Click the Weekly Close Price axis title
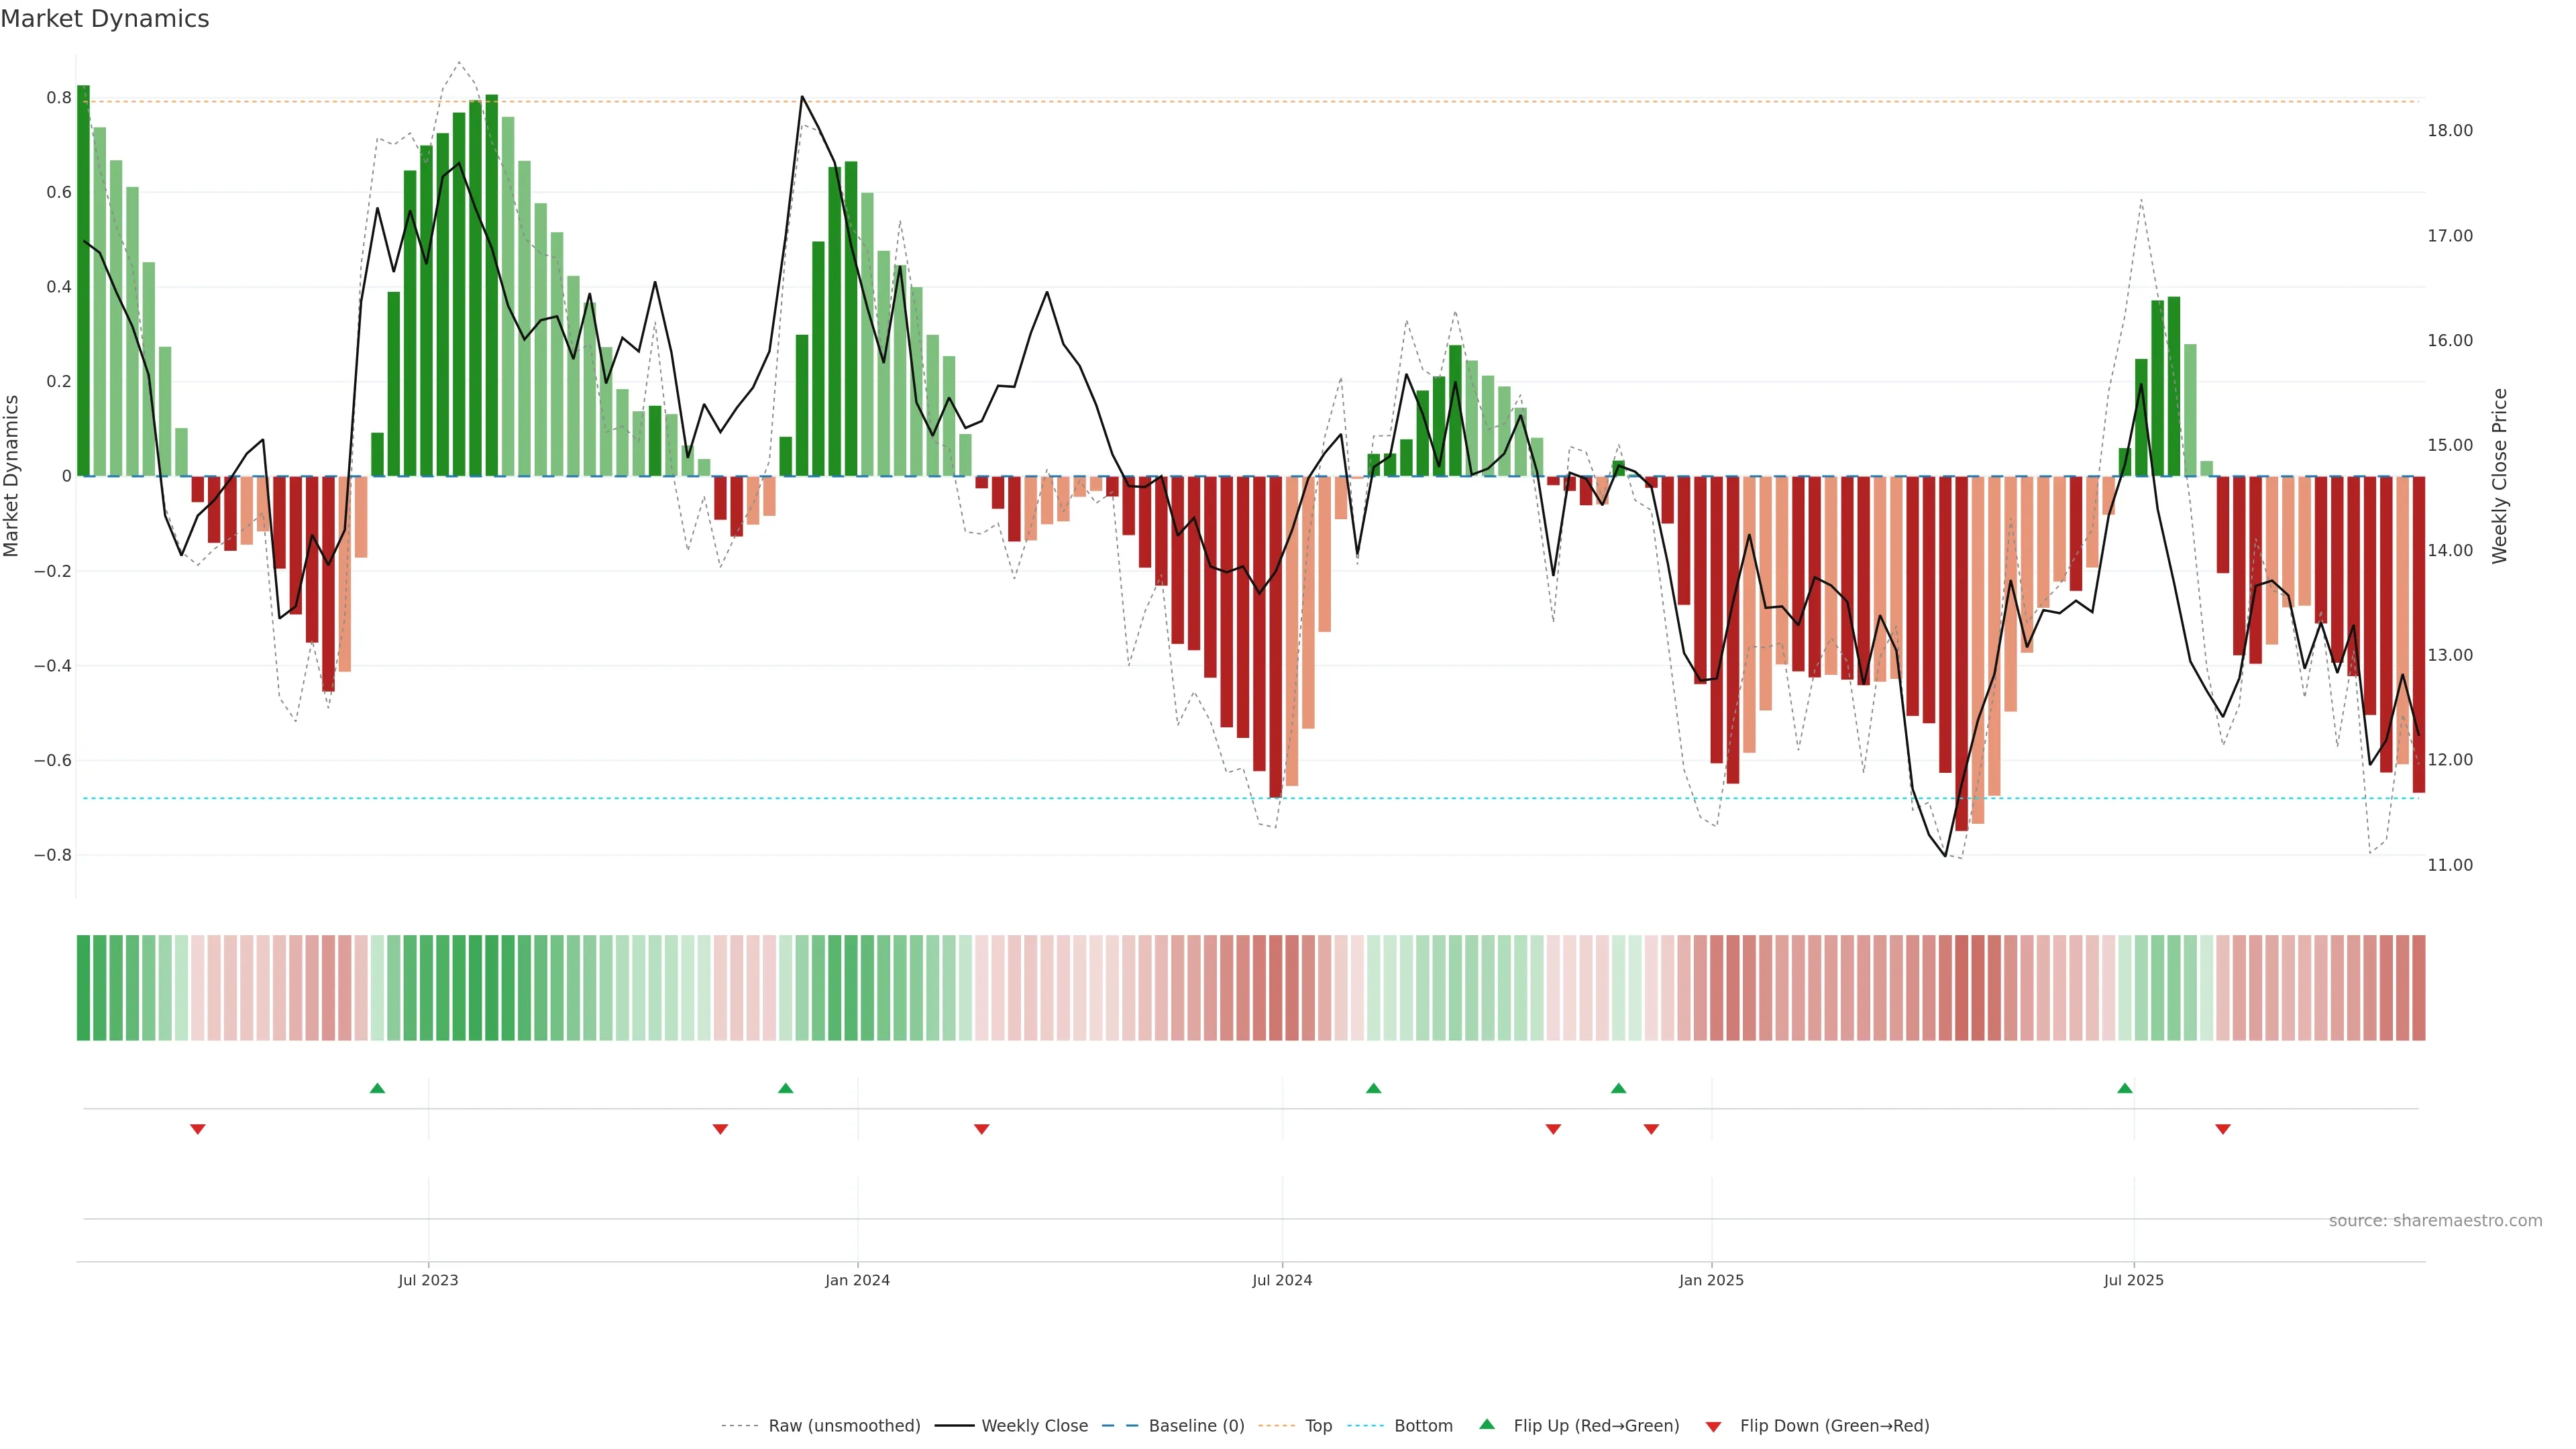The image size is (2576, 1449). [2499, 476]
